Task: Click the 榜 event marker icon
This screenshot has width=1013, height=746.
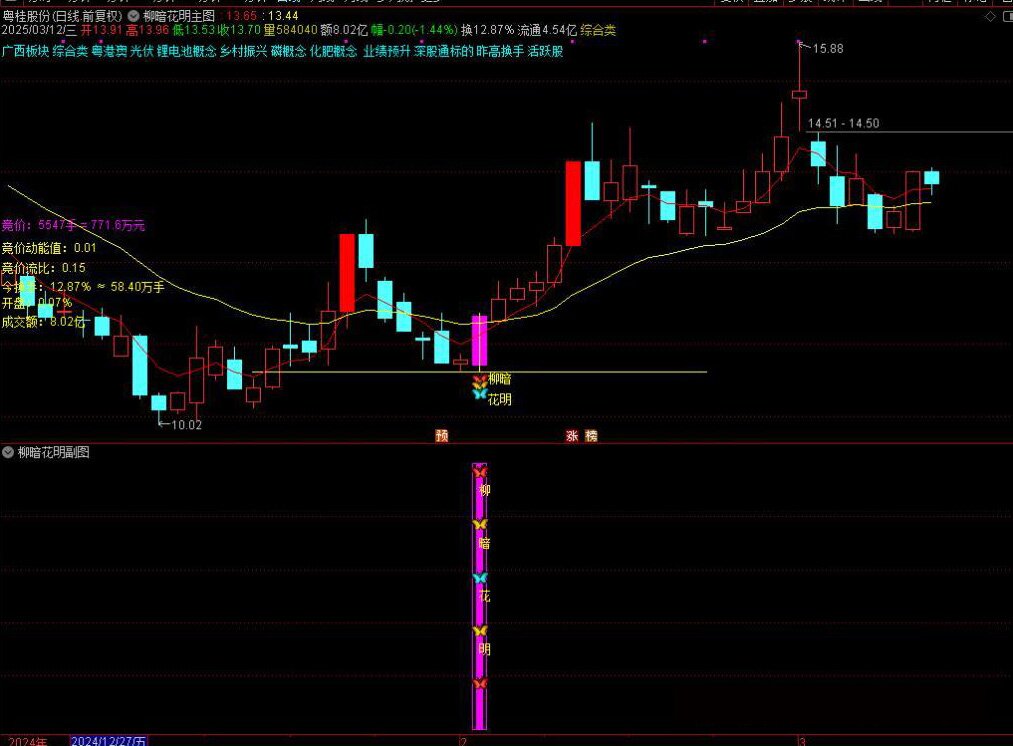Action: pos(591,435)
